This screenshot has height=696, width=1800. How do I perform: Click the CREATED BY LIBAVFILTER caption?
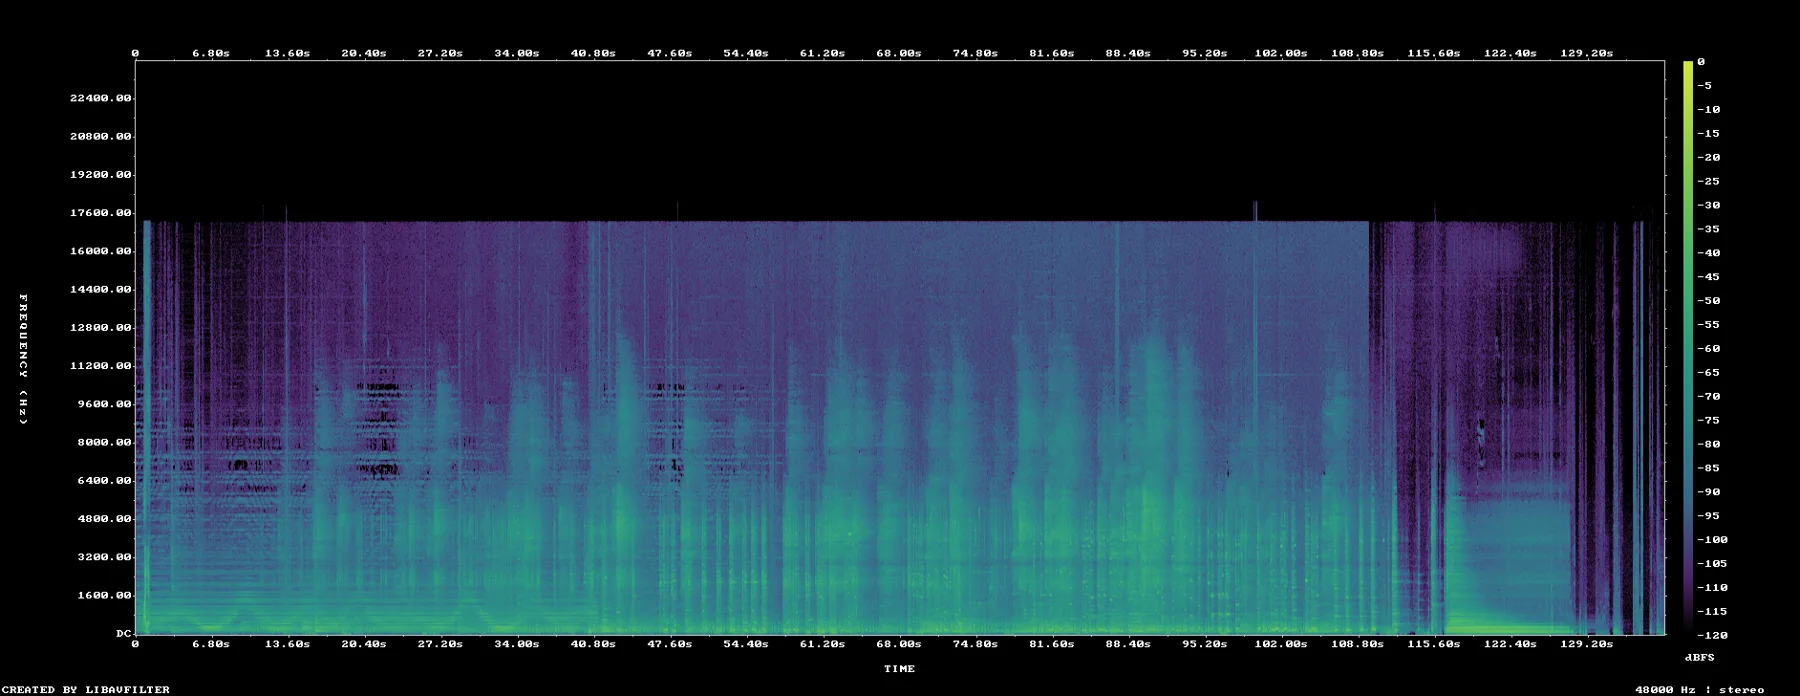86,690
